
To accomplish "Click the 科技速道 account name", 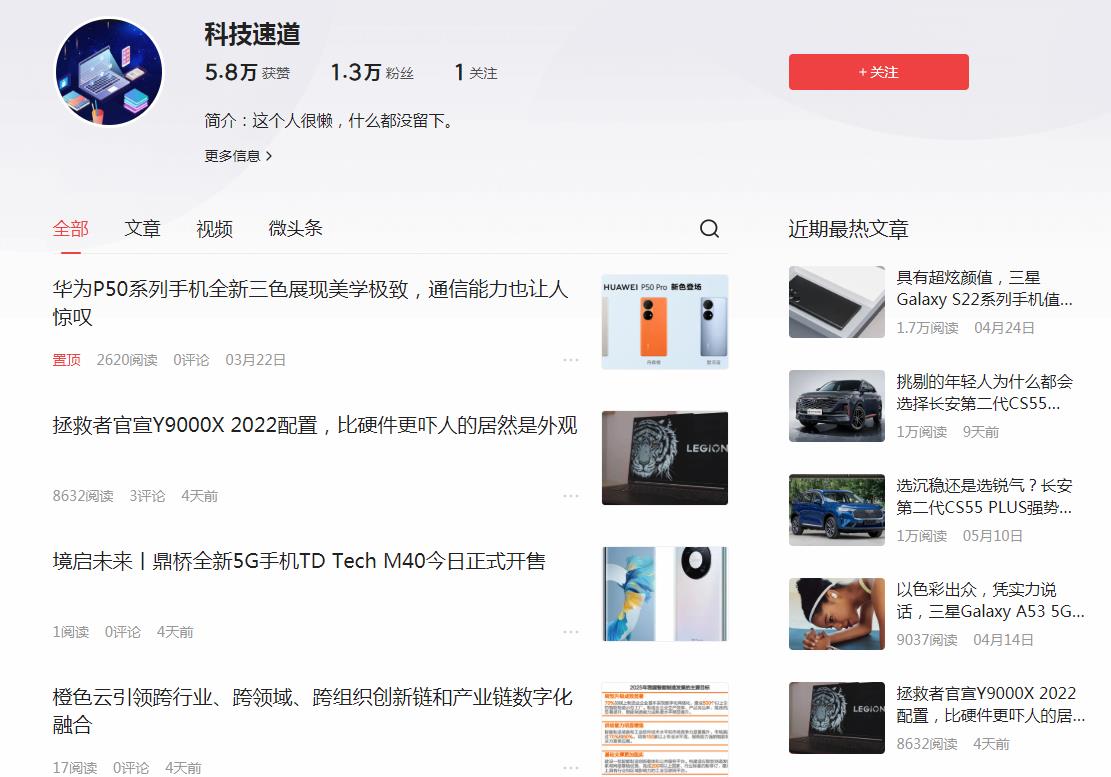I will [x=252, y=34].
